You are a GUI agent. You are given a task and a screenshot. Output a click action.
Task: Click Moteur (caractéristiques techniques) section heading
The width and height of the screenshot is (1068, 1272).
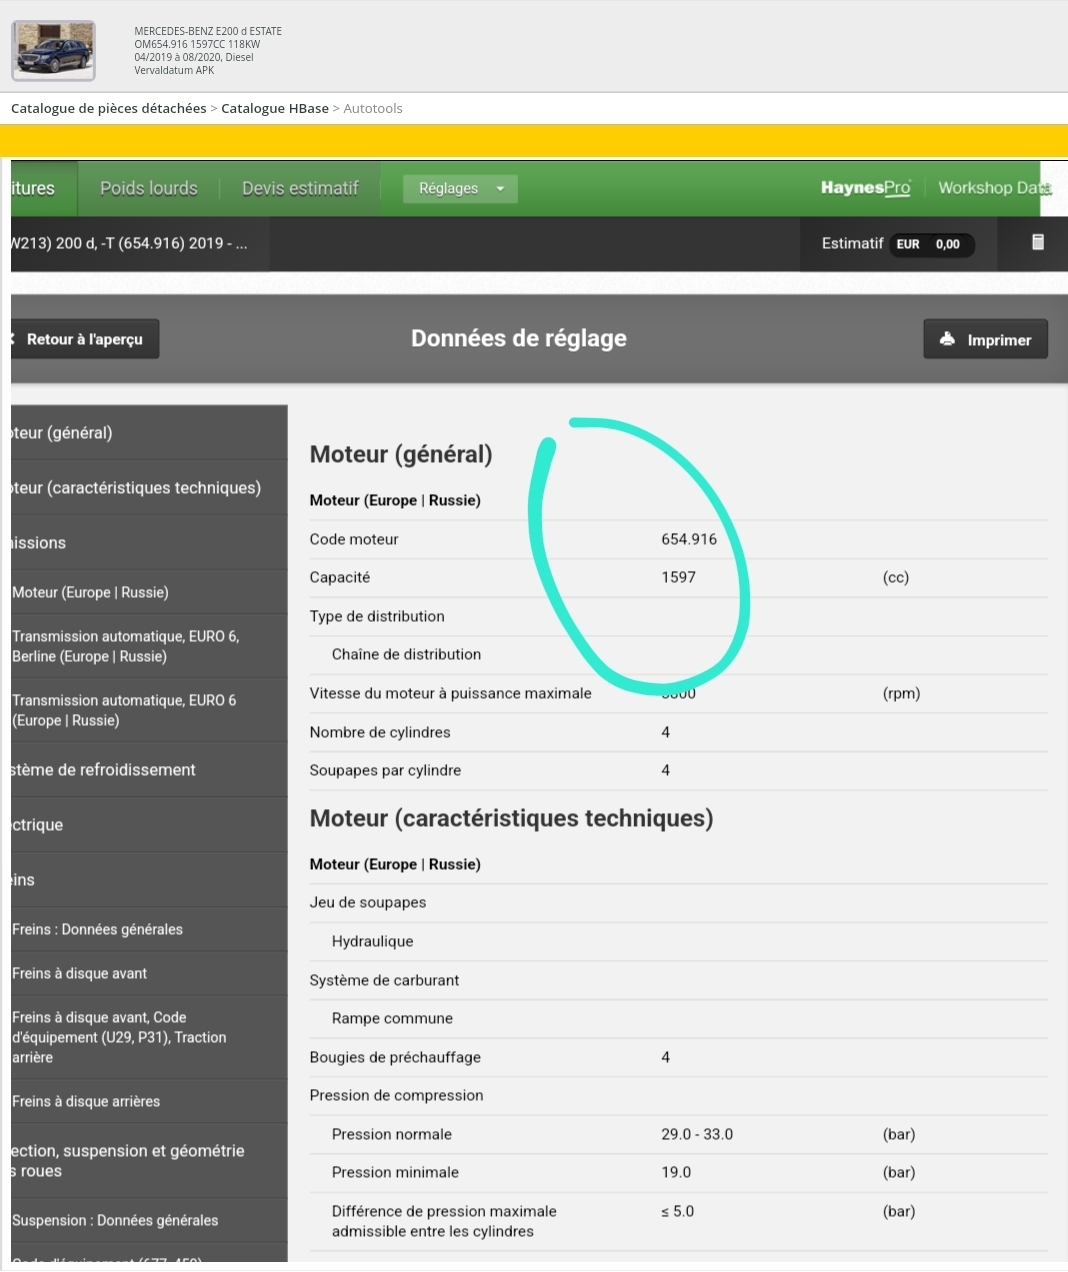(x=512, y=818)
